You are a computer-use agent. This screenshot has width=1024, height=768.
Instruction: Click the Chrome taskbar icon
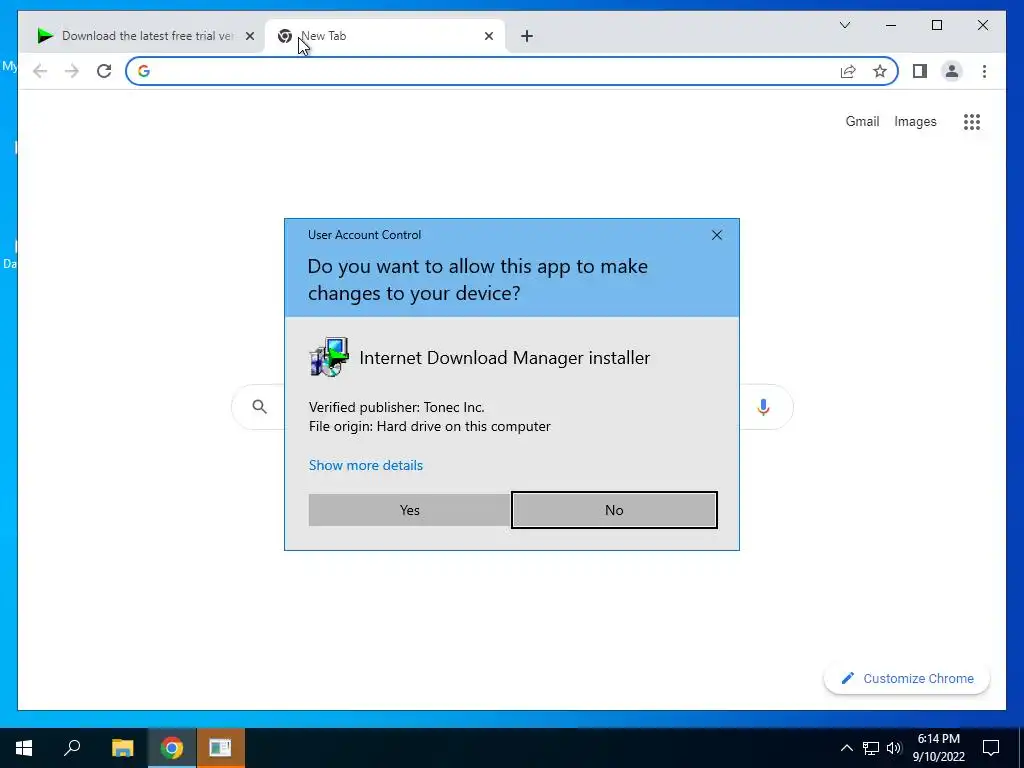pyautogui.click(x=172, y=748)
